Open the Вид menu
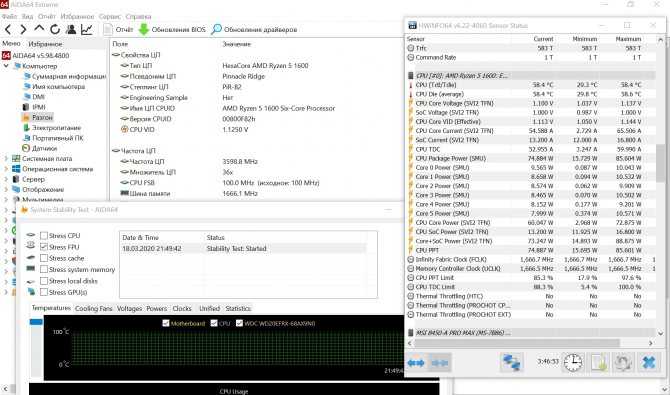Screen dimensions: 670x395 [x=27, y=16]
